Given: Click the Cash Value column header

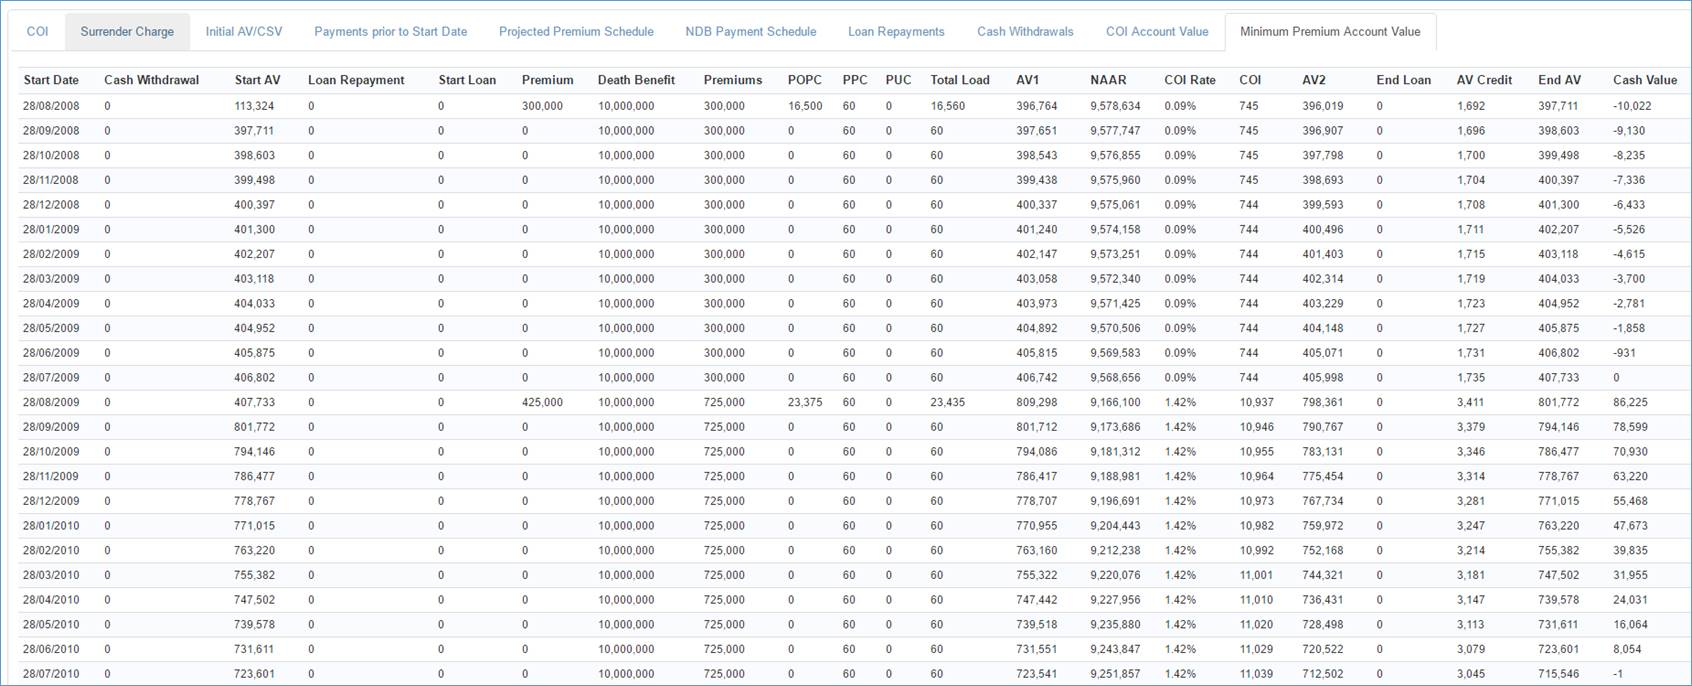Looking at the screenshot, I should pos(1644,80).
